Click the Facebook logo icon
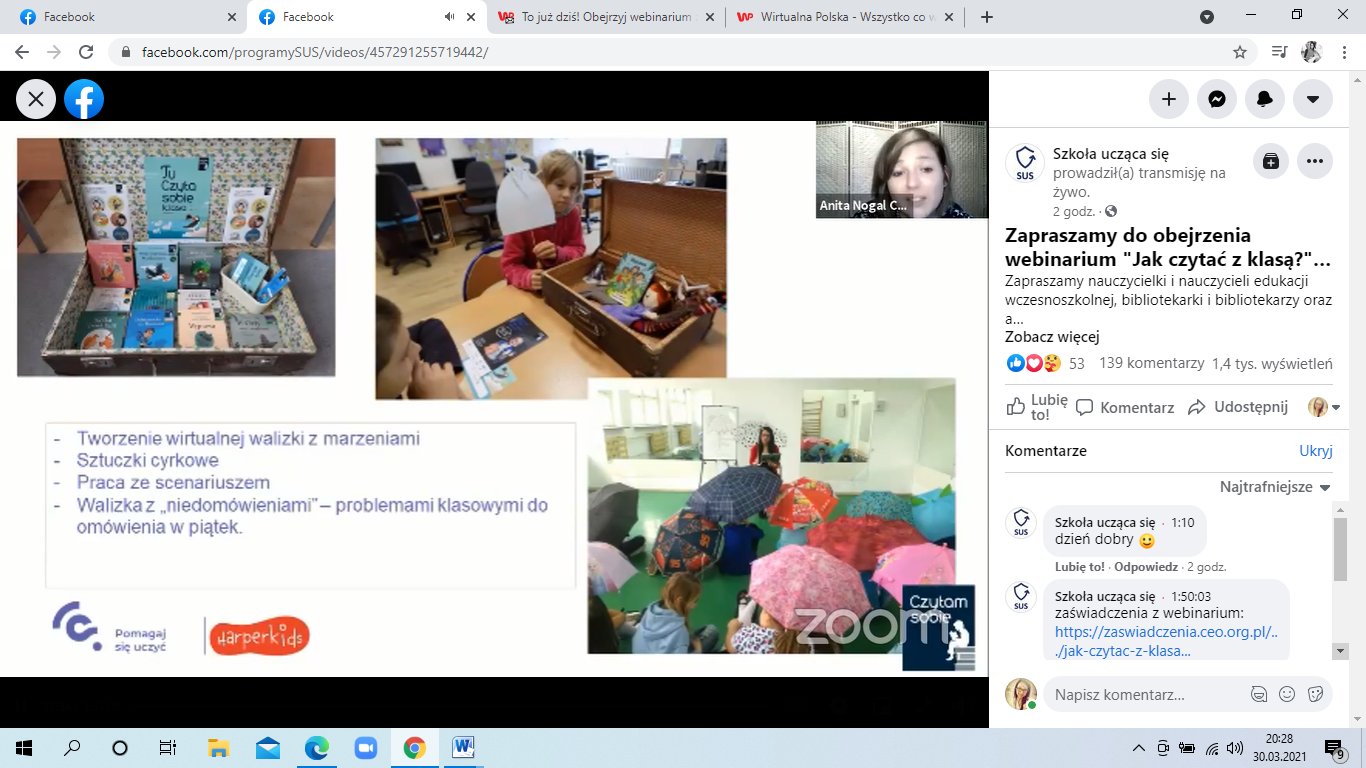The width and height of the screenshot is (1366, 768). [x=84, y=99]
